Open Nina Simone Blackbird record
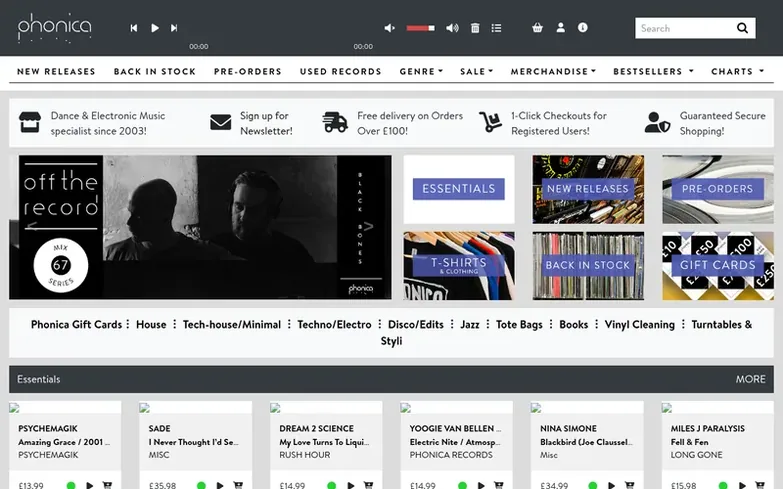Viewport: 783px width, 489px height. tap(586, 442)
